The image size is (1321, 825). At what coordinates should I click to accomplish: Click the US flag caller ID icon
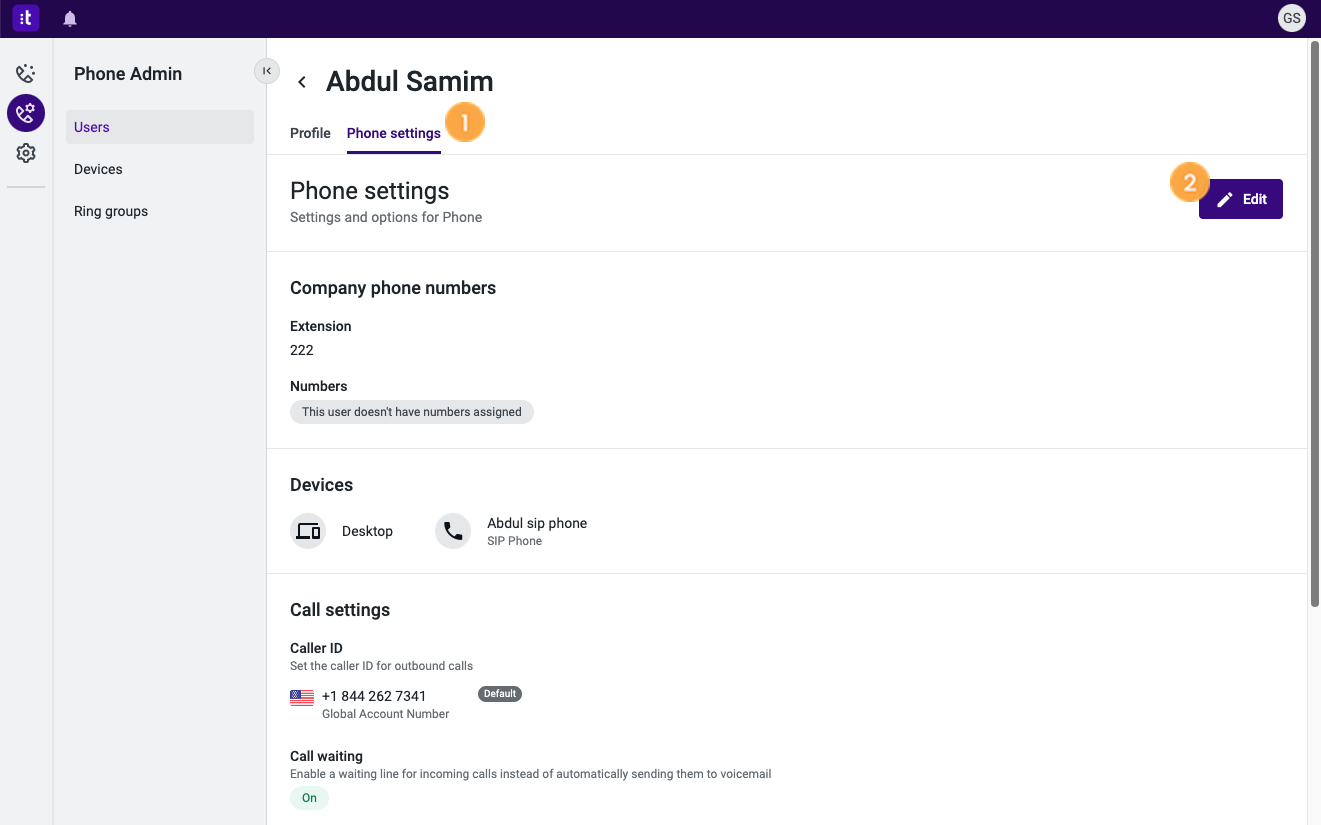click(302, 697)
